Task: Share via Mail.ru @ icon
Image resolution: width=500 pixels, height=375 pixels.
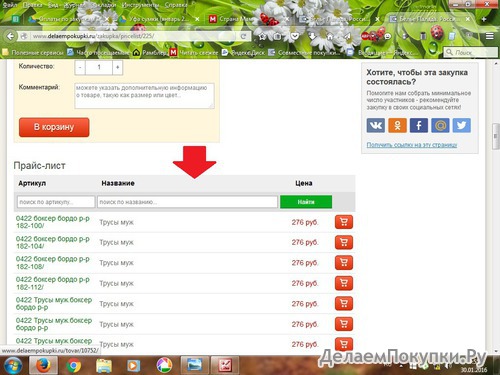Action: [x=440, y=126]
